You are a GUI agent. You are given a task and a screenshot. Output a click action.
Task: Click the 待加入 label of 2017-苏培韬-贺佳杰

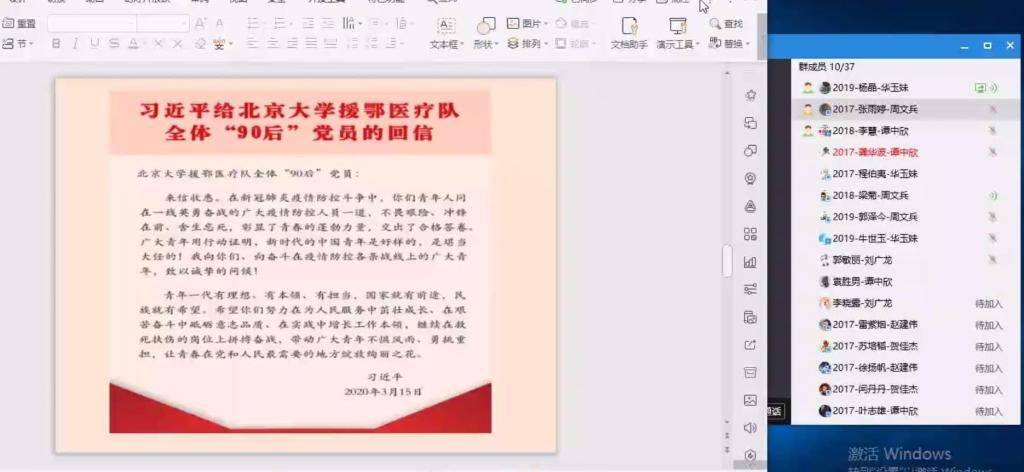pyautogui.click(x=988, y=347)
